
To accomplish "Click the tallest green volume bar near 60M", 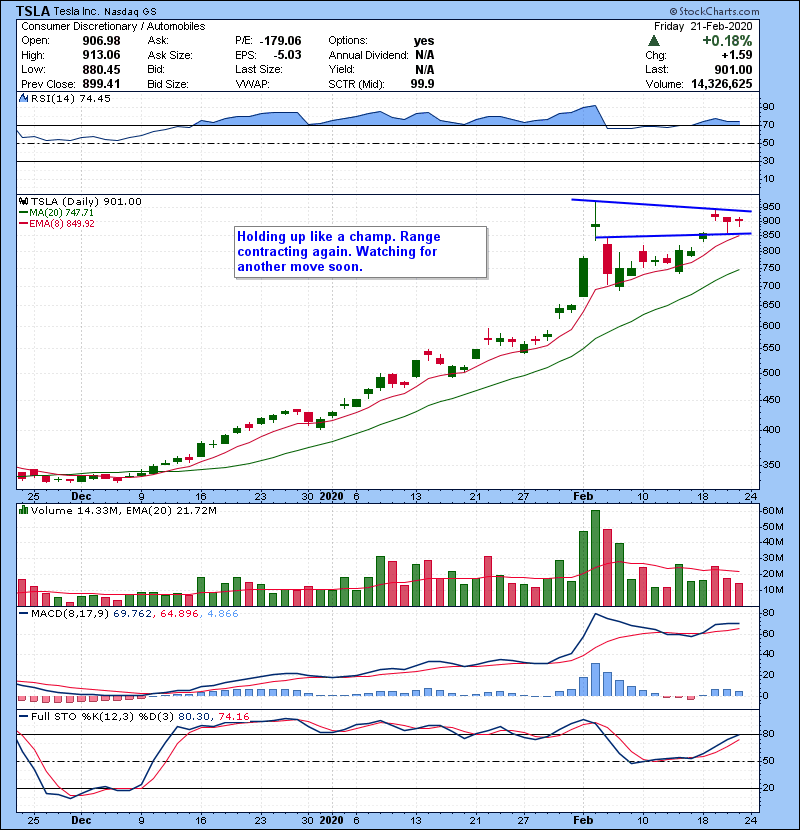I will point(595,558).
